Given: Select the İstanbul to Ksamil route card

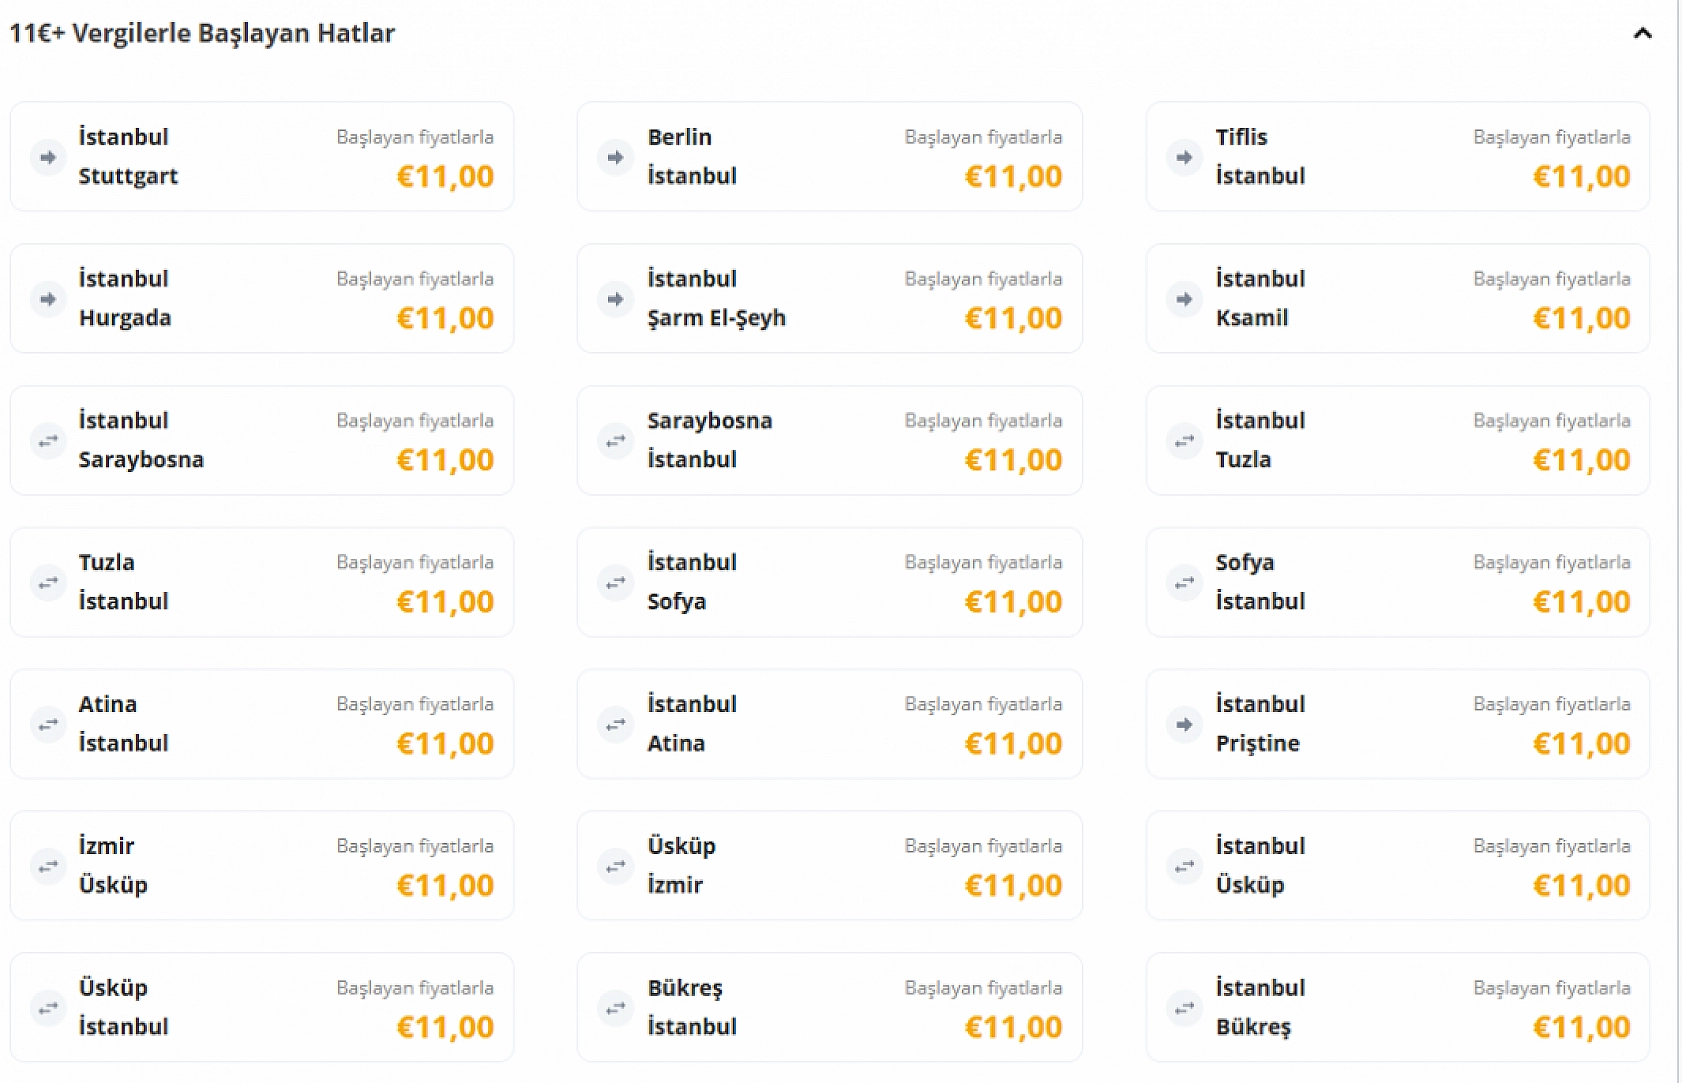Looking at the screenshot, I should click(1397, 299).
